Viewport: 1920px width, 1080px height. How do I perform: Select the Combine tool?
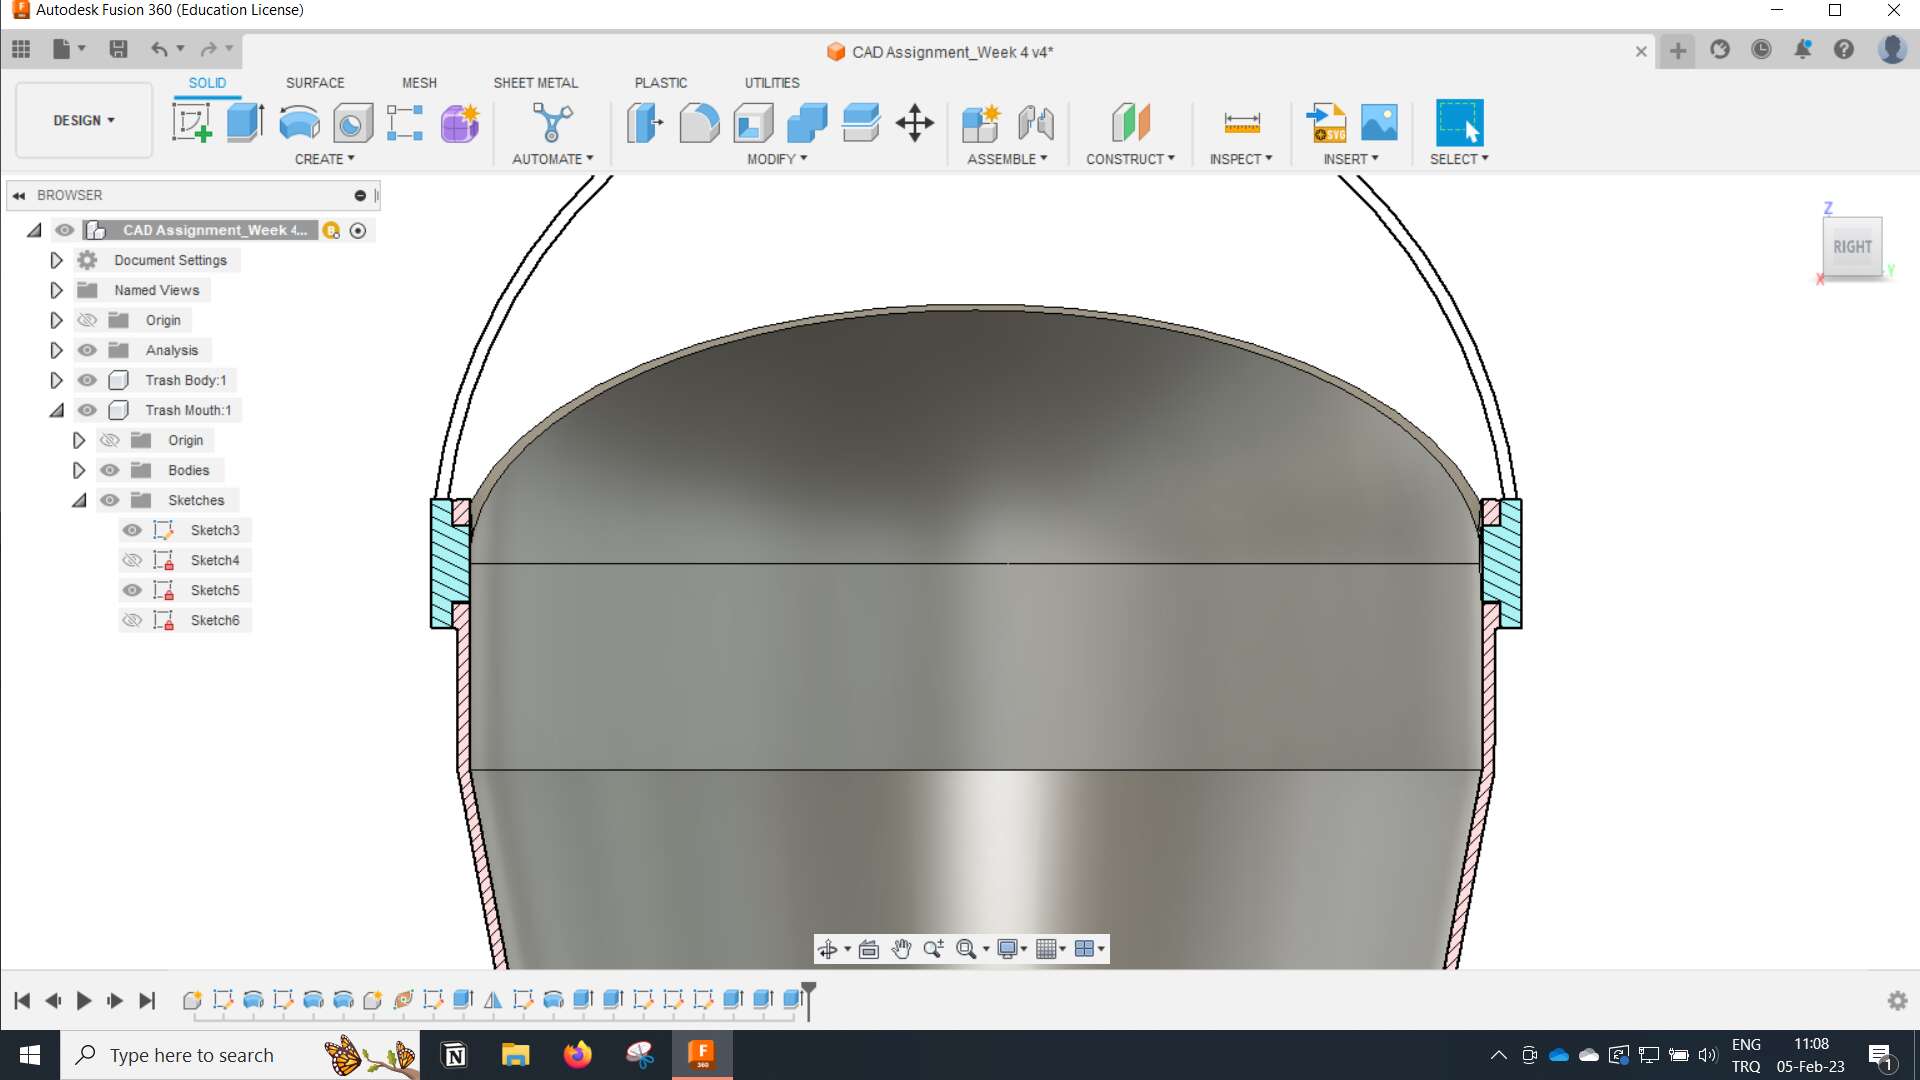(807, 123)
